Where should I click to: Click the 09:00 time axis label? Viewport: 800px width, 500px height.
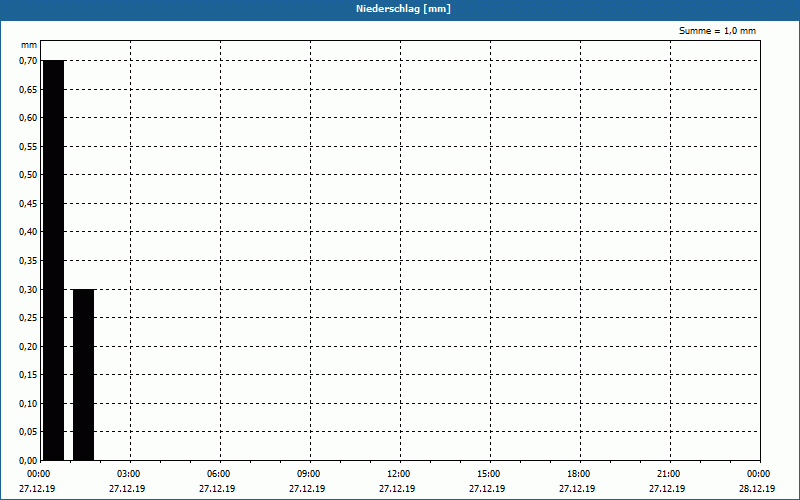(309, 474)
